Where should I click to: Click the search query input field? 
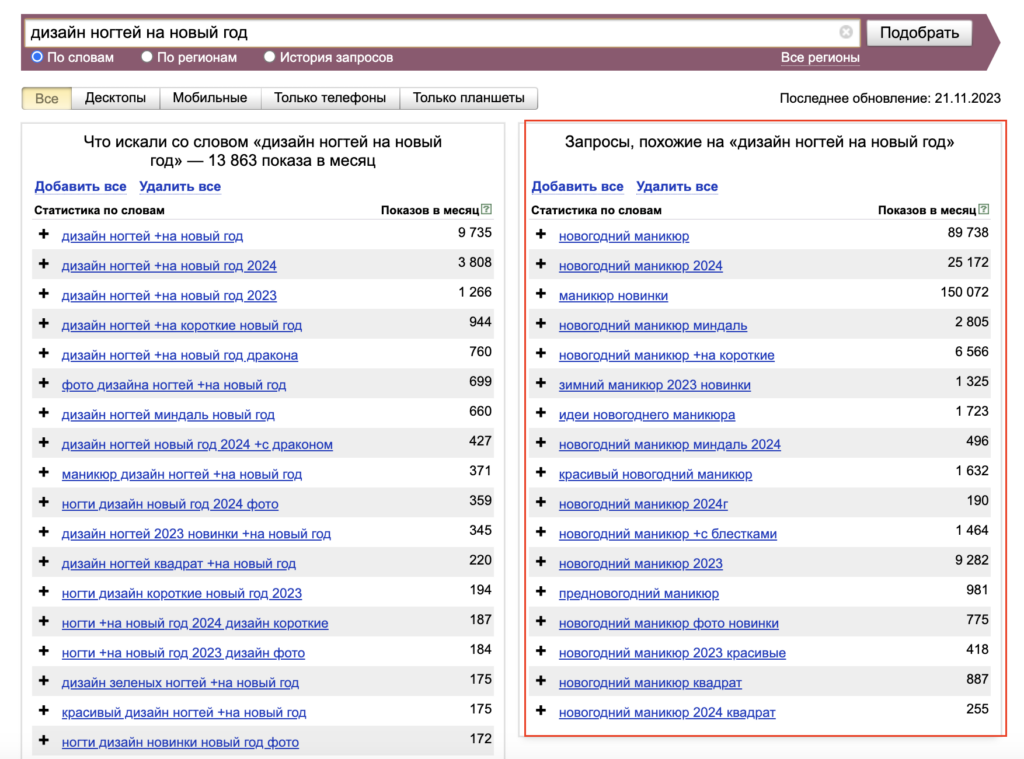430,32
